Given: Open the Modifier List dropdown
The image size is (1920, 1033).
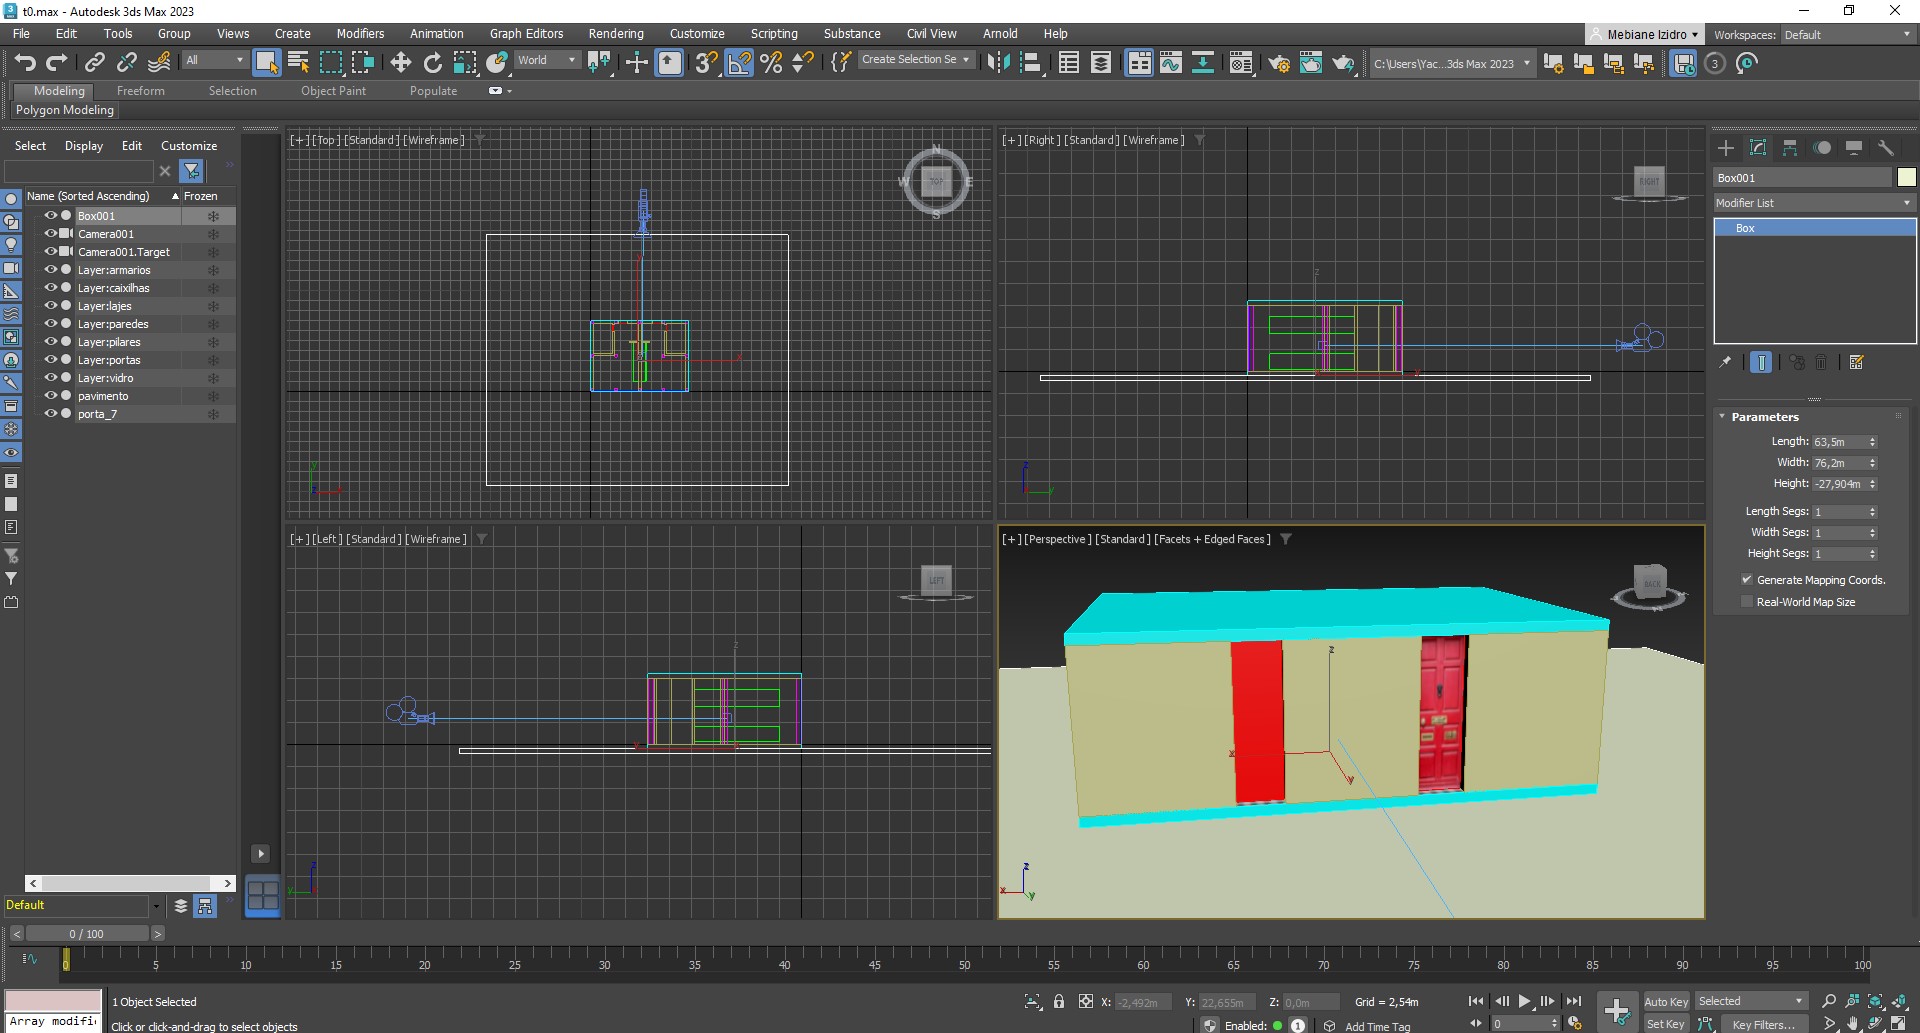Looking at the screenshot, I should click(1812, 203).
